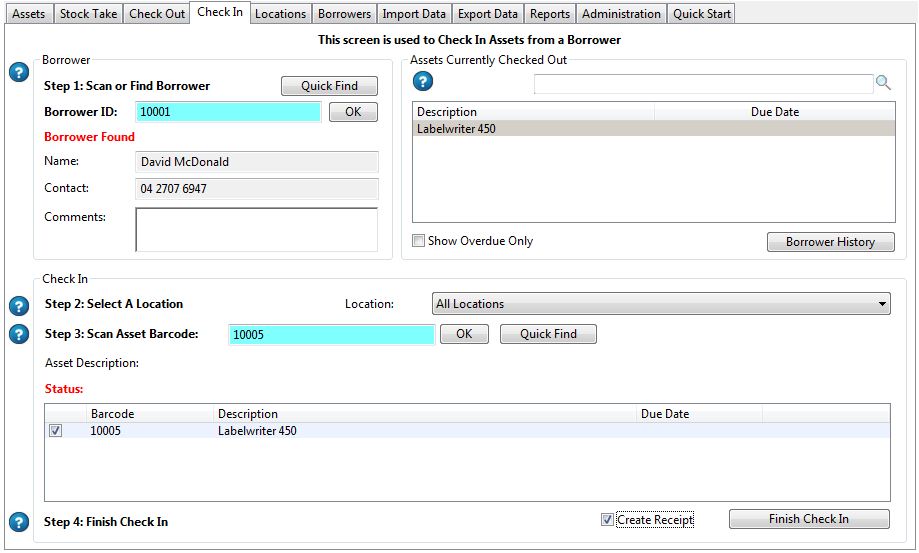This screenshot has width=919, height=553.
Task: Open help for Assets Currently Checked Out
Action: pos(423,82)
